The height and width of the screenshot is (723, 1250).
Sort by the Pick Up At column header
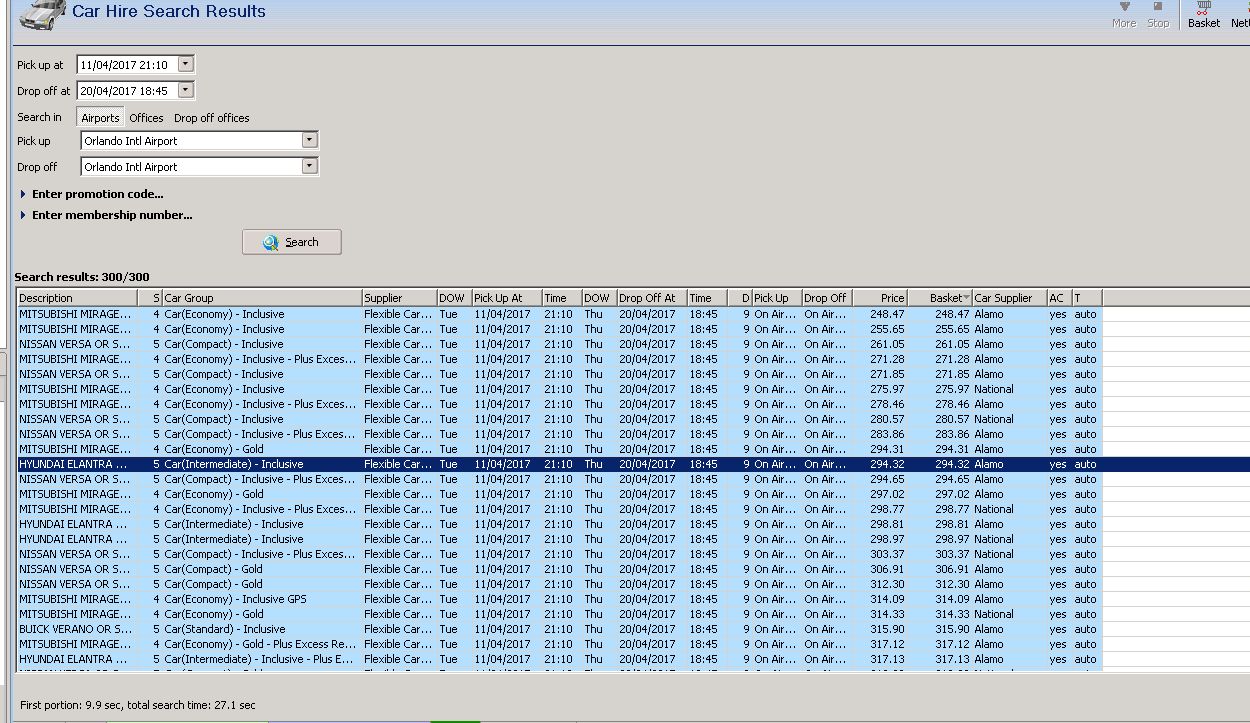click(507, 298)
